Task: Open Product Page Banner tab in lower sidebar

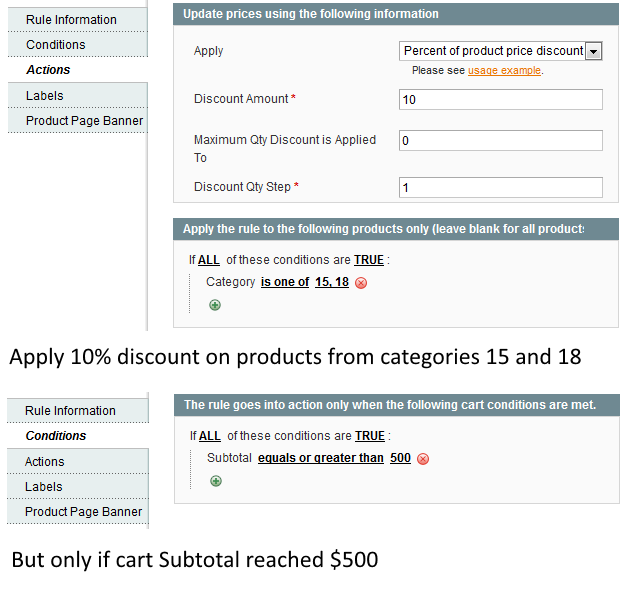Action: click(84, 512)
